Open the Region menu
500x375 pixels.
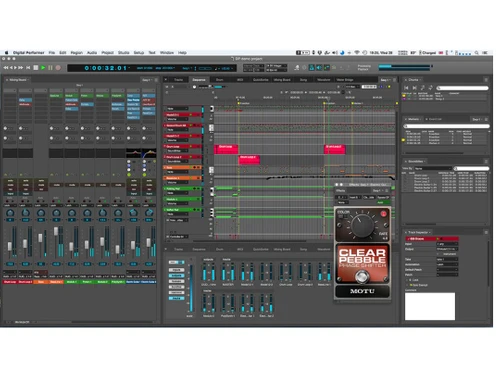(76, 53)
